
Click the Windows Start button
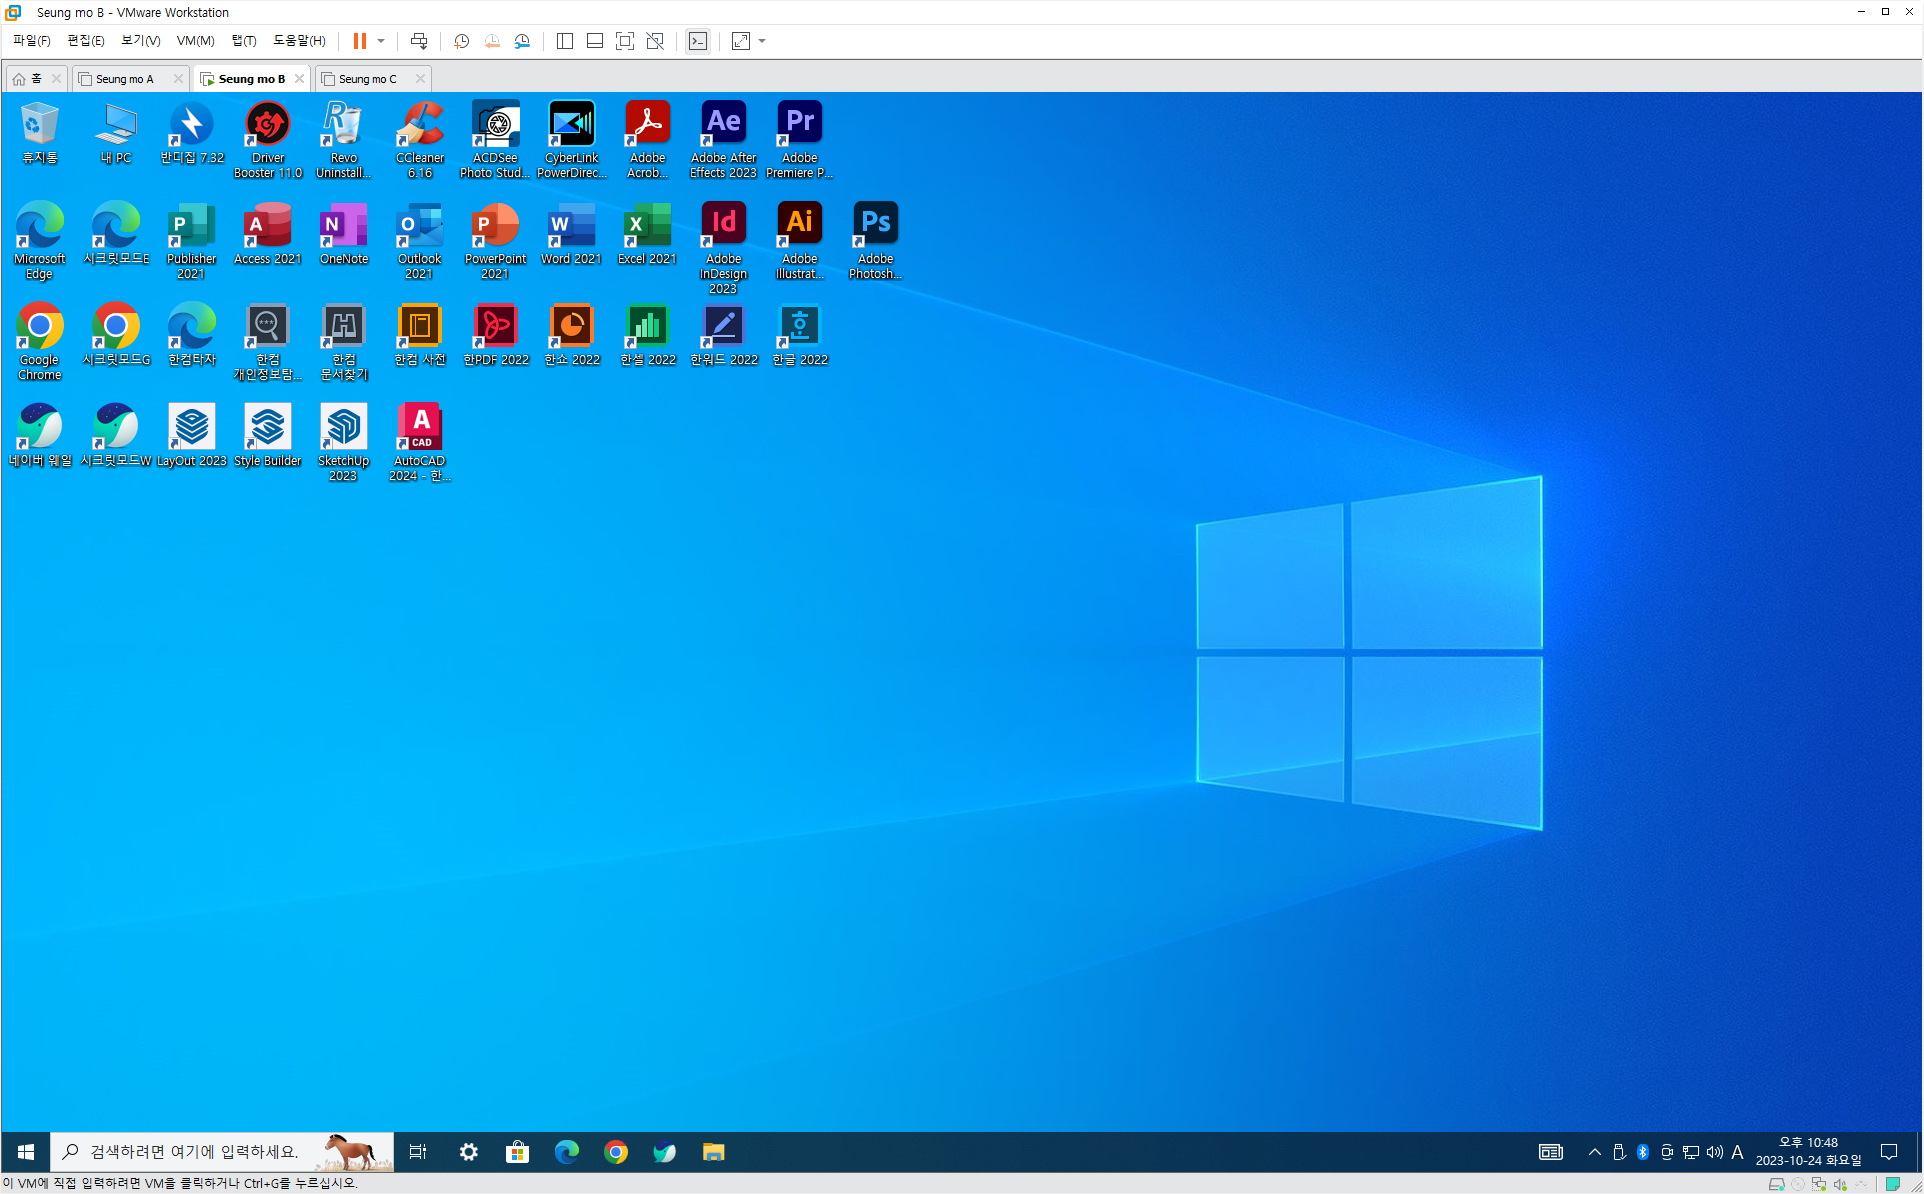point(26,1152)
